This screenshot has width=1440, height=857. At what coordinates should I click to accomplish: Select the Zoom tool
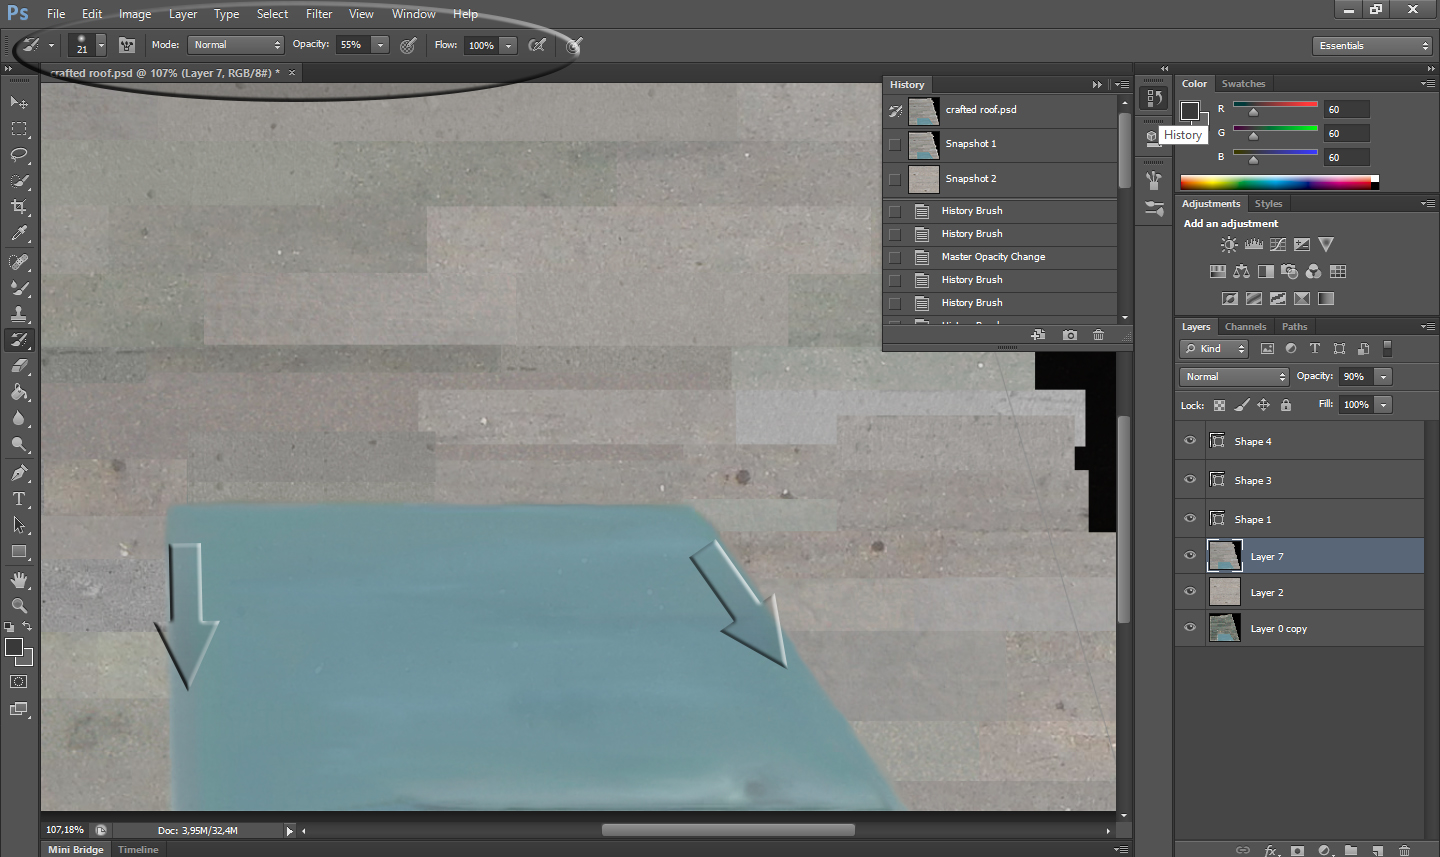[19, 606]
